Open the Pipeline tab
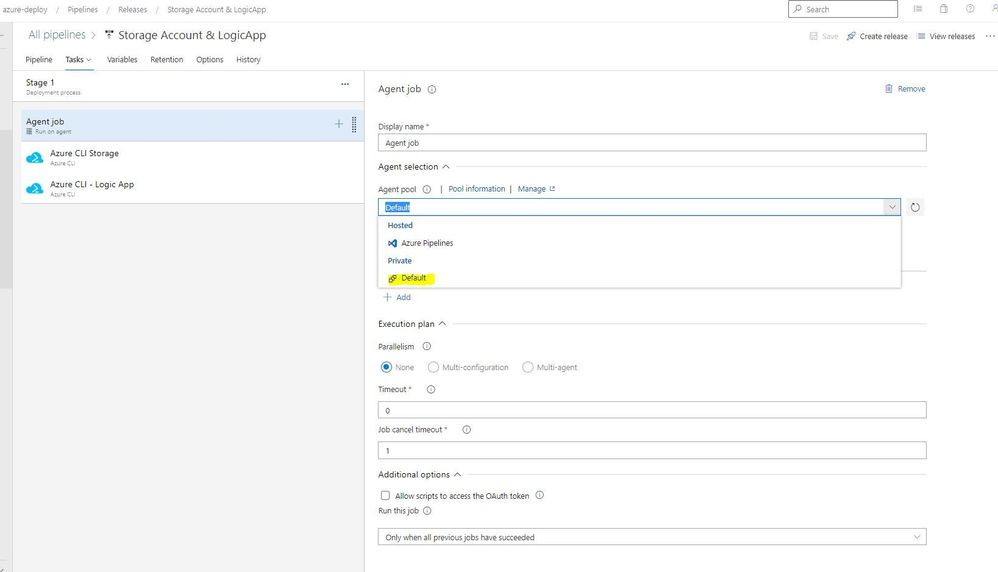 click(39, 60)
